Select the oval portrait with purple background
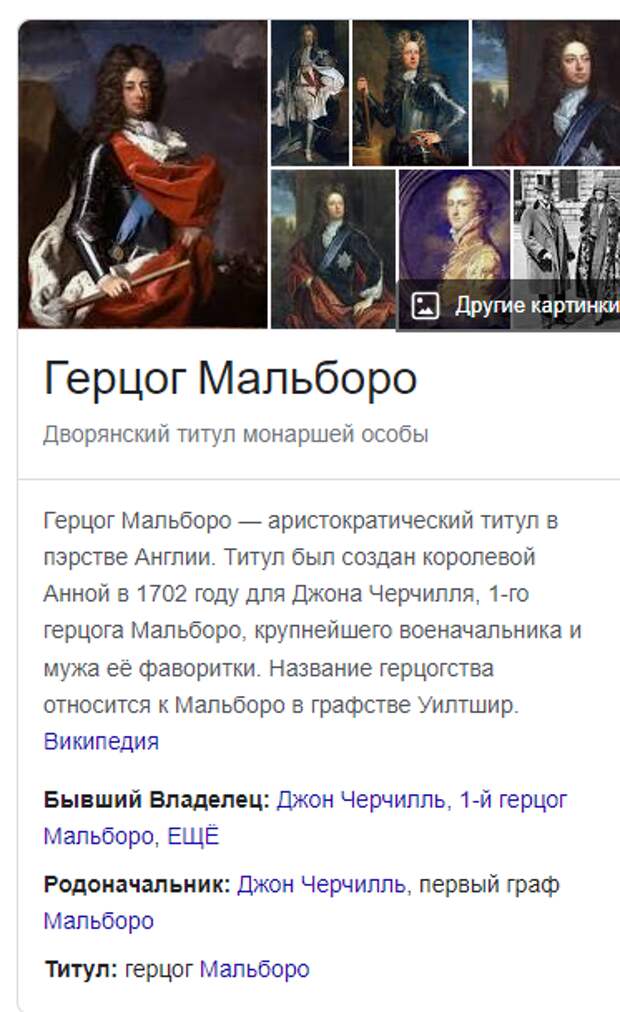Image resolution: width=620 pixels, height=1012 pixels. (454, 226)
